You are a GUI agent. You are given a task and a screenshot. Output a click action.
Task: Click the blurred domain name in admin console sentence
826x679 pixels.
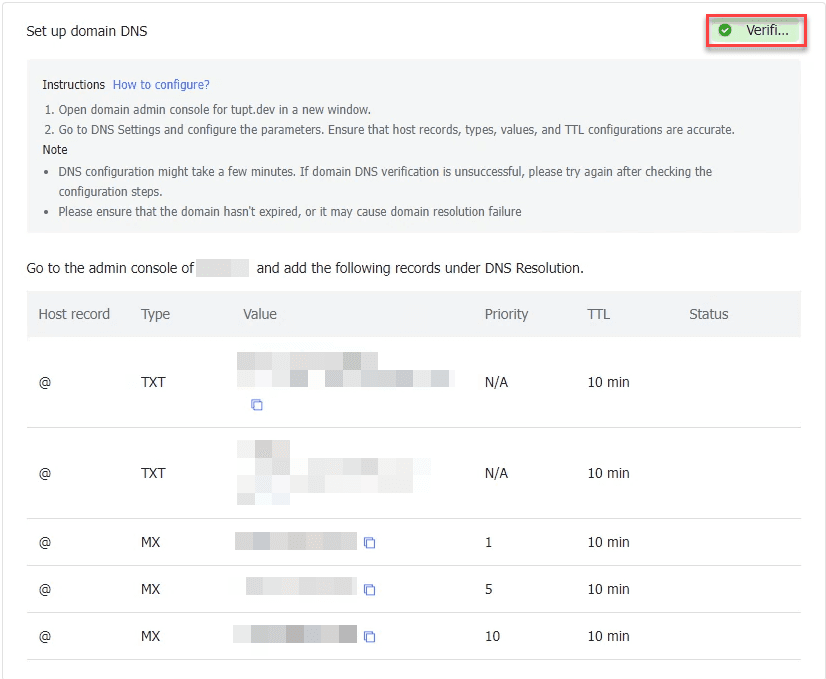[222, 268]
